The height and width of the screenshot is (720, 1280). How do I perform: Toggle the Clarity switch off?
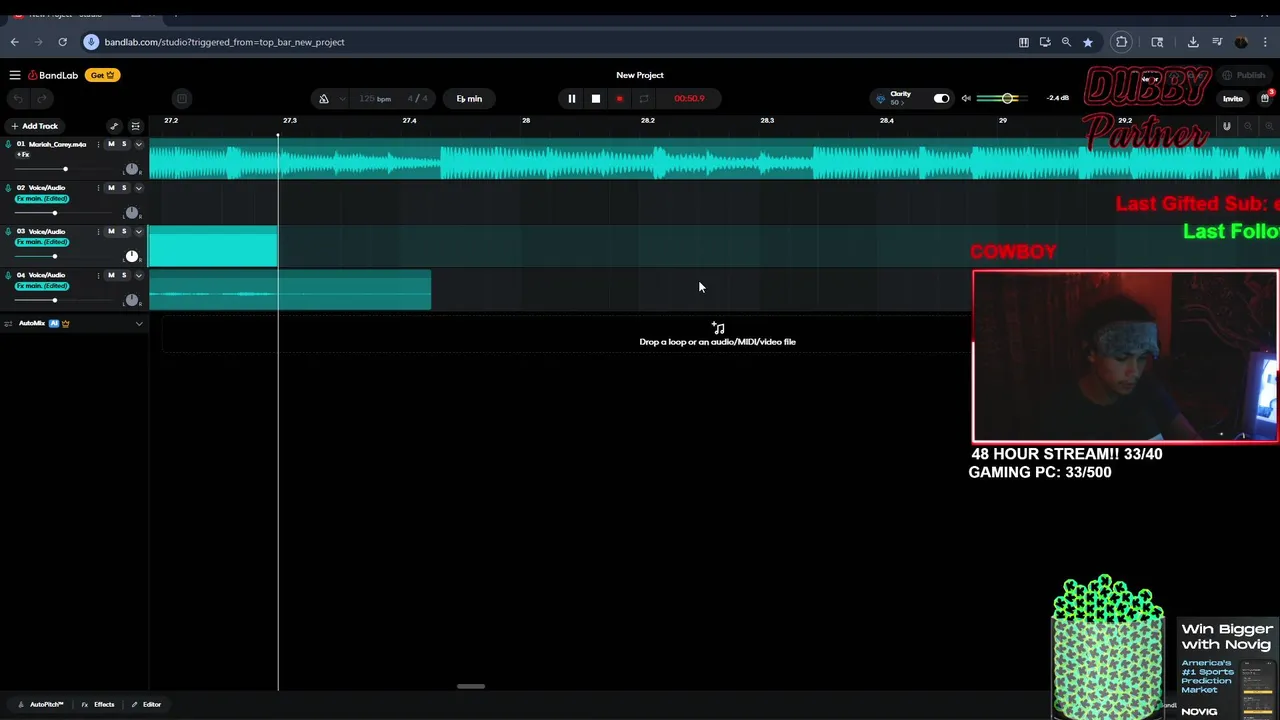[x=941, y=98]
